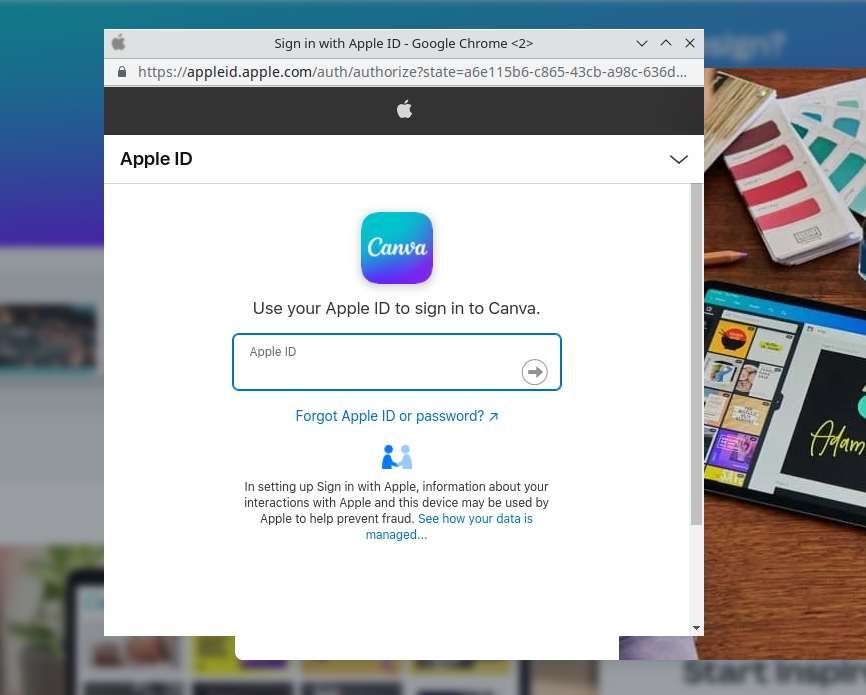The image size is (866, 695).
Task: Open the See how your data is managed link
Action: (450, 527)
